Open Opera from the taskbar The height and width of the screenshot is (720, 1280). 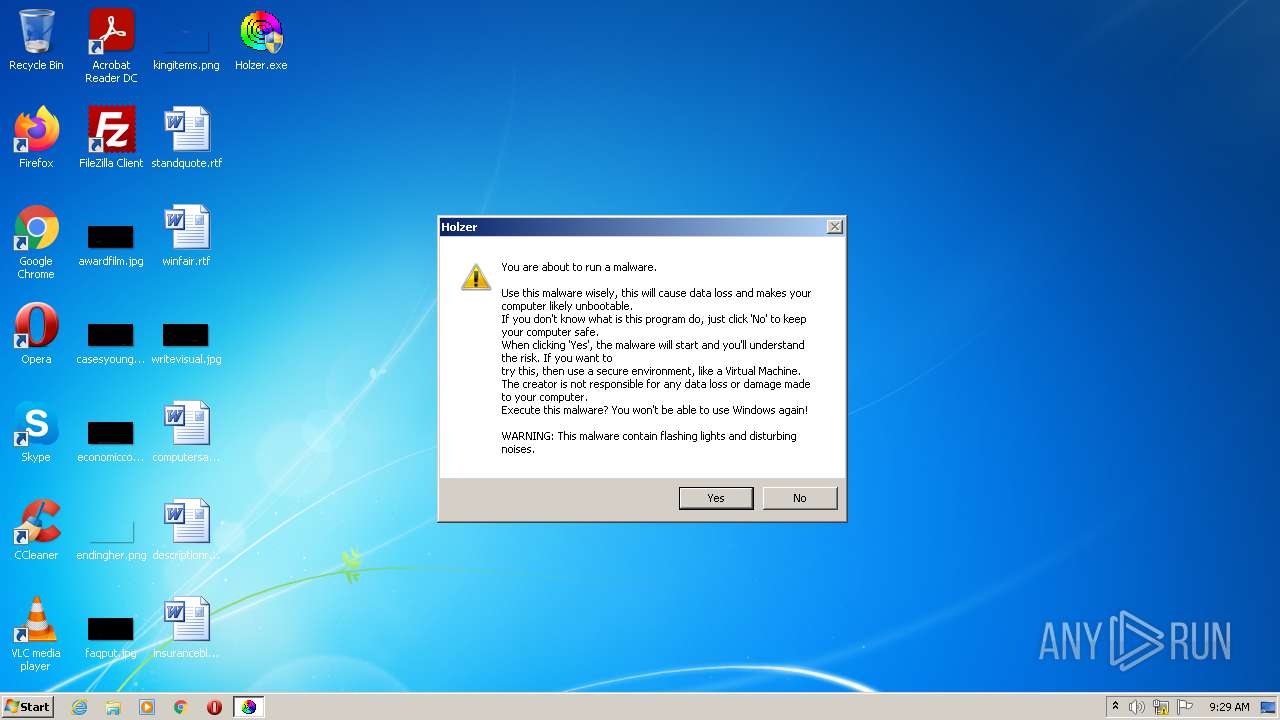coord(214,707)
